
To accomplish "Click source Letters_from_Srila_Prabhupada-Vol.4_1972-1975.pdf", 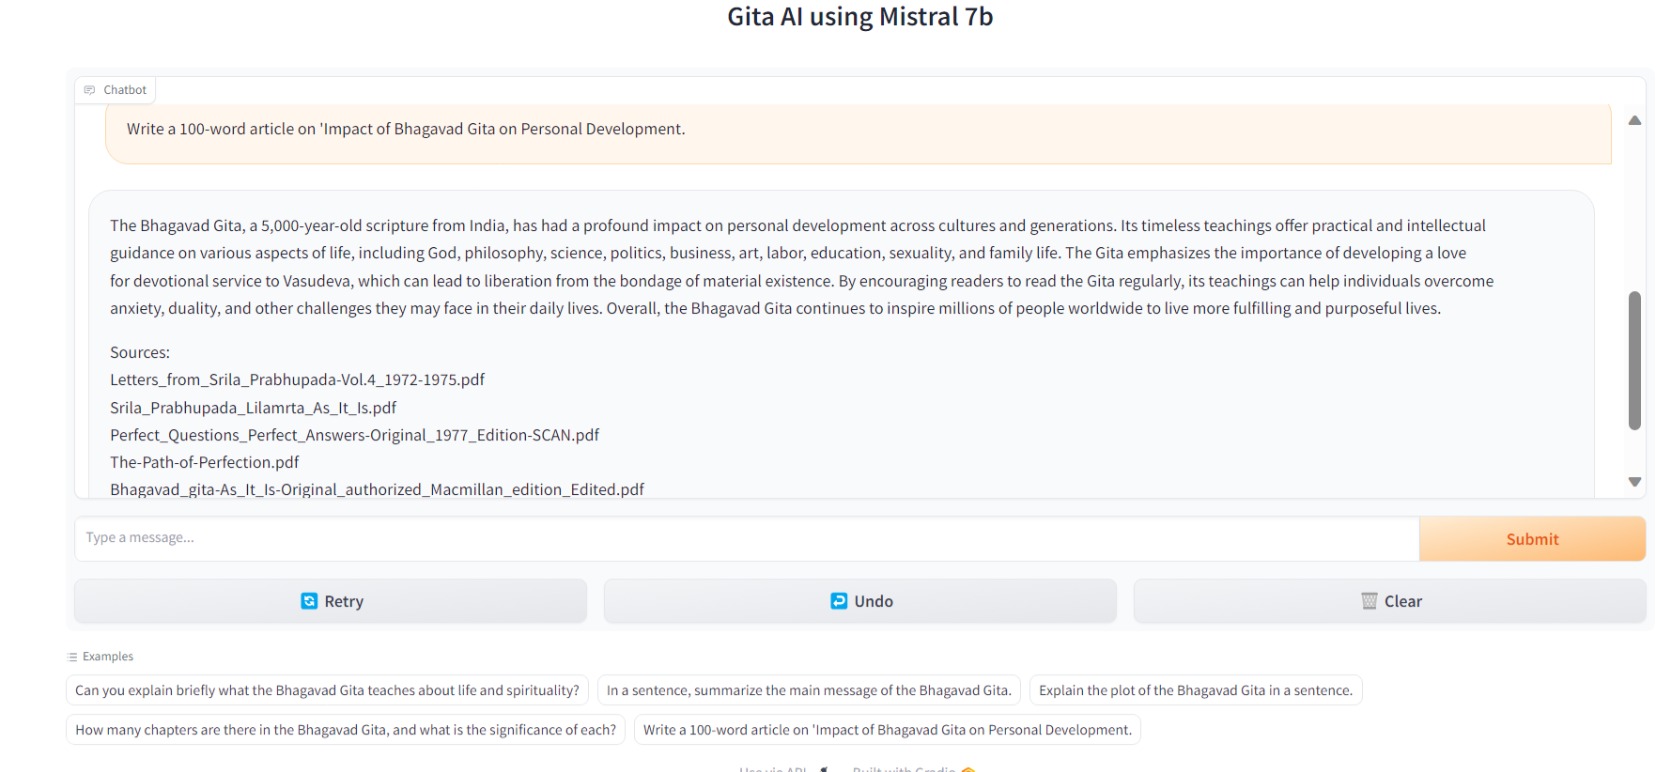I will click(x=297, y=380).
